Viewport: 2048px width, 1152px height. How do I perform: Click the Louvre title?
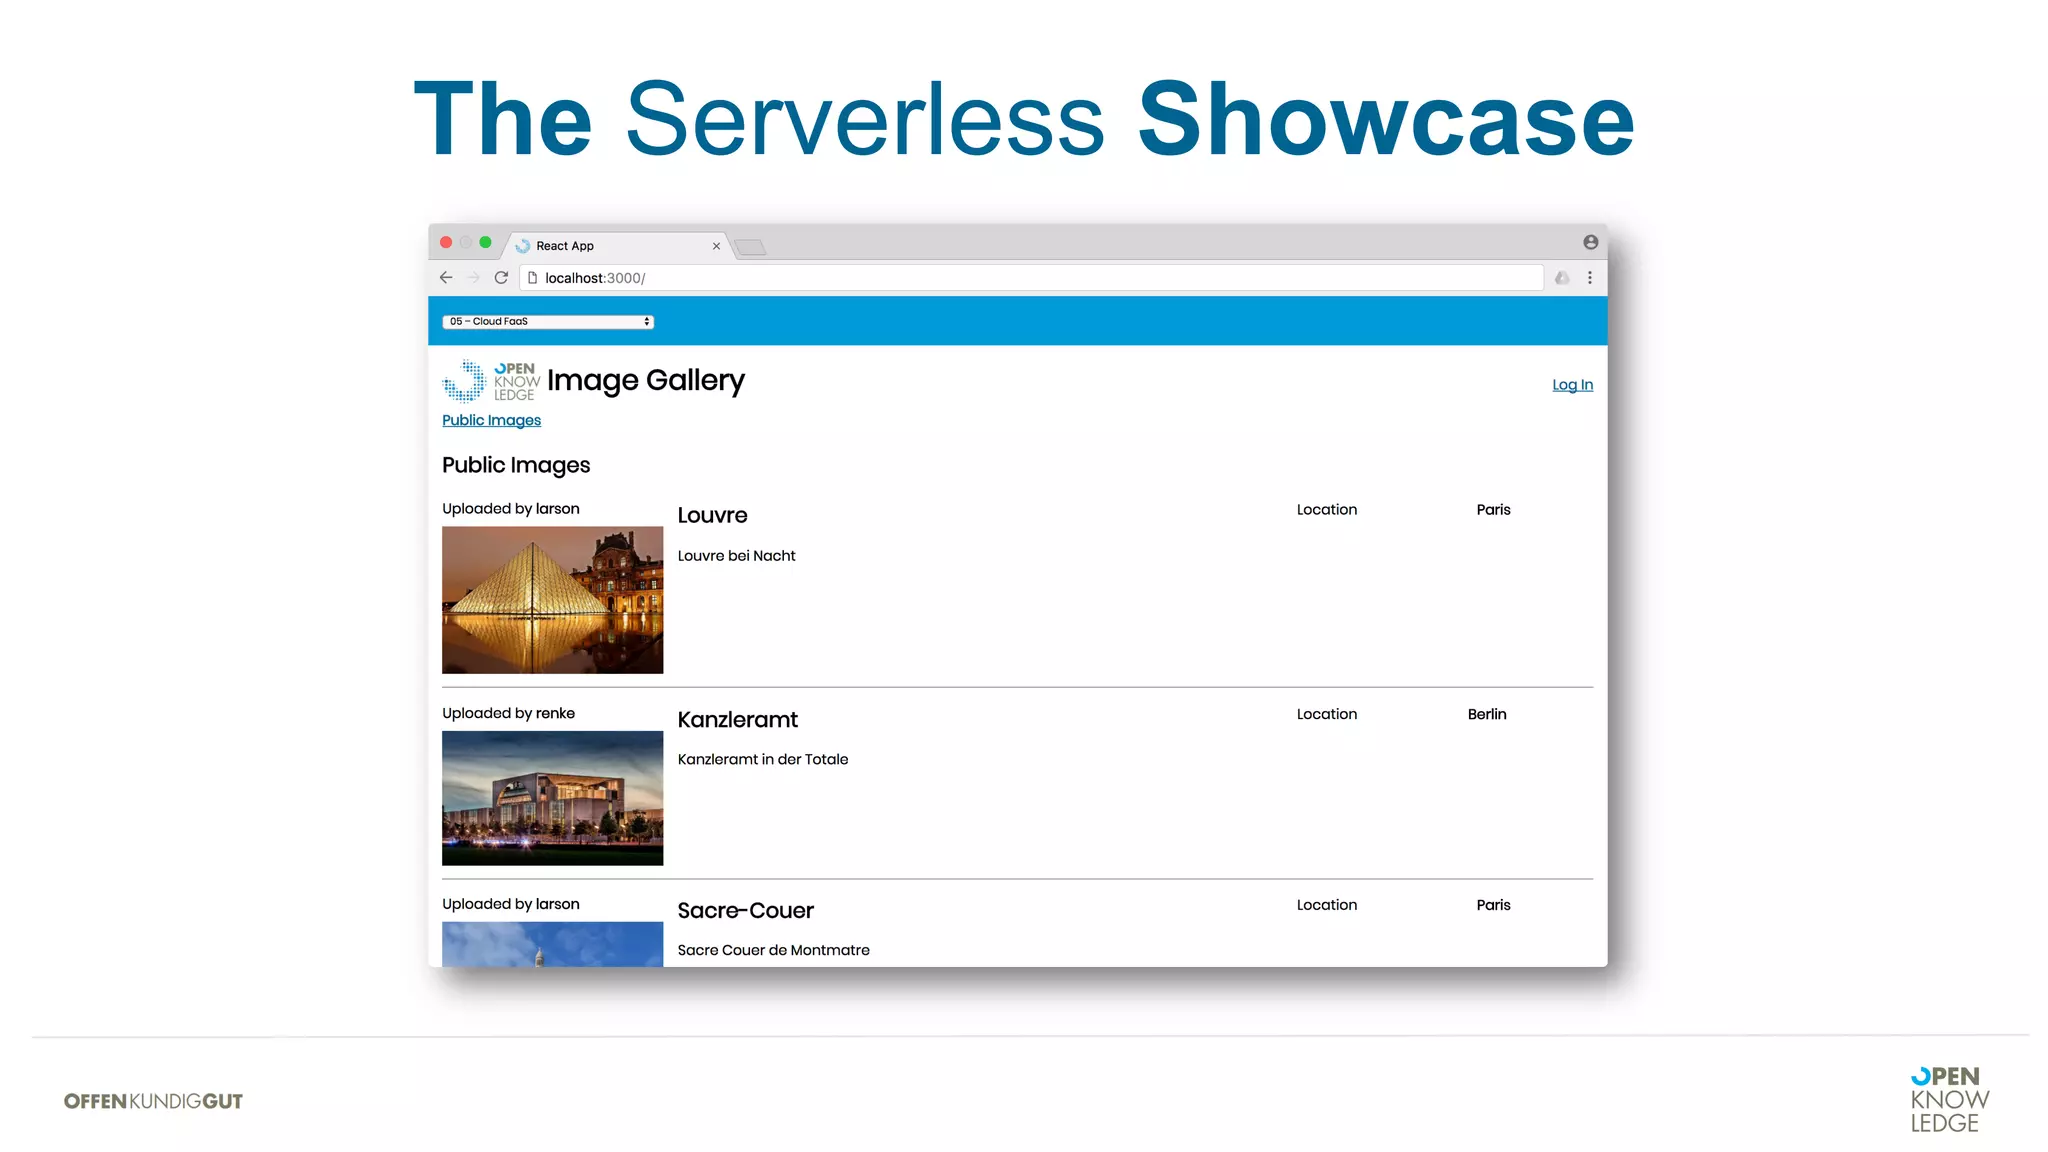(x=712, y=515)
